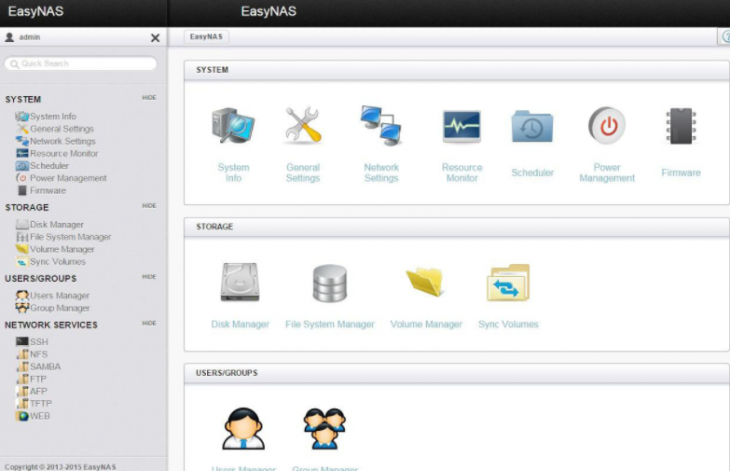
Task: Open General Settings wrench and screwdriver icon
Action: coord(303,125)
